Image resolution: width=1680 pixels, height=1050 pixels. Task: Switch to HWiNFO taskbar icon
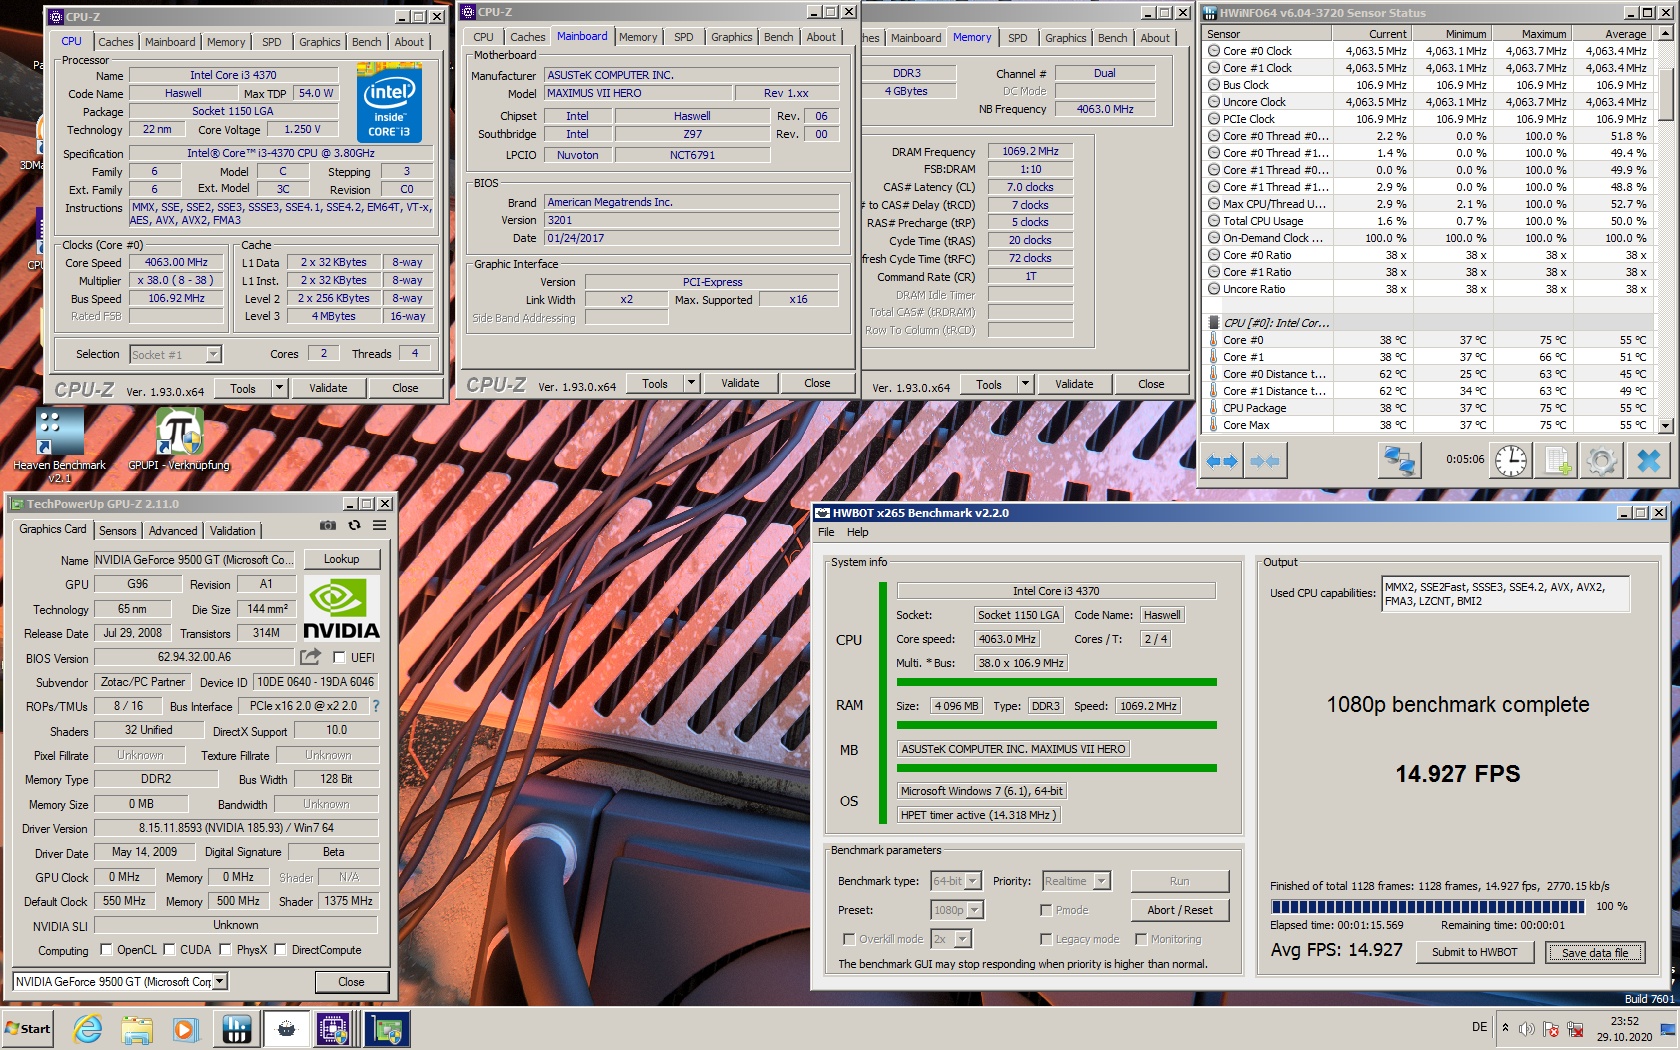(x=237, y=1029)
